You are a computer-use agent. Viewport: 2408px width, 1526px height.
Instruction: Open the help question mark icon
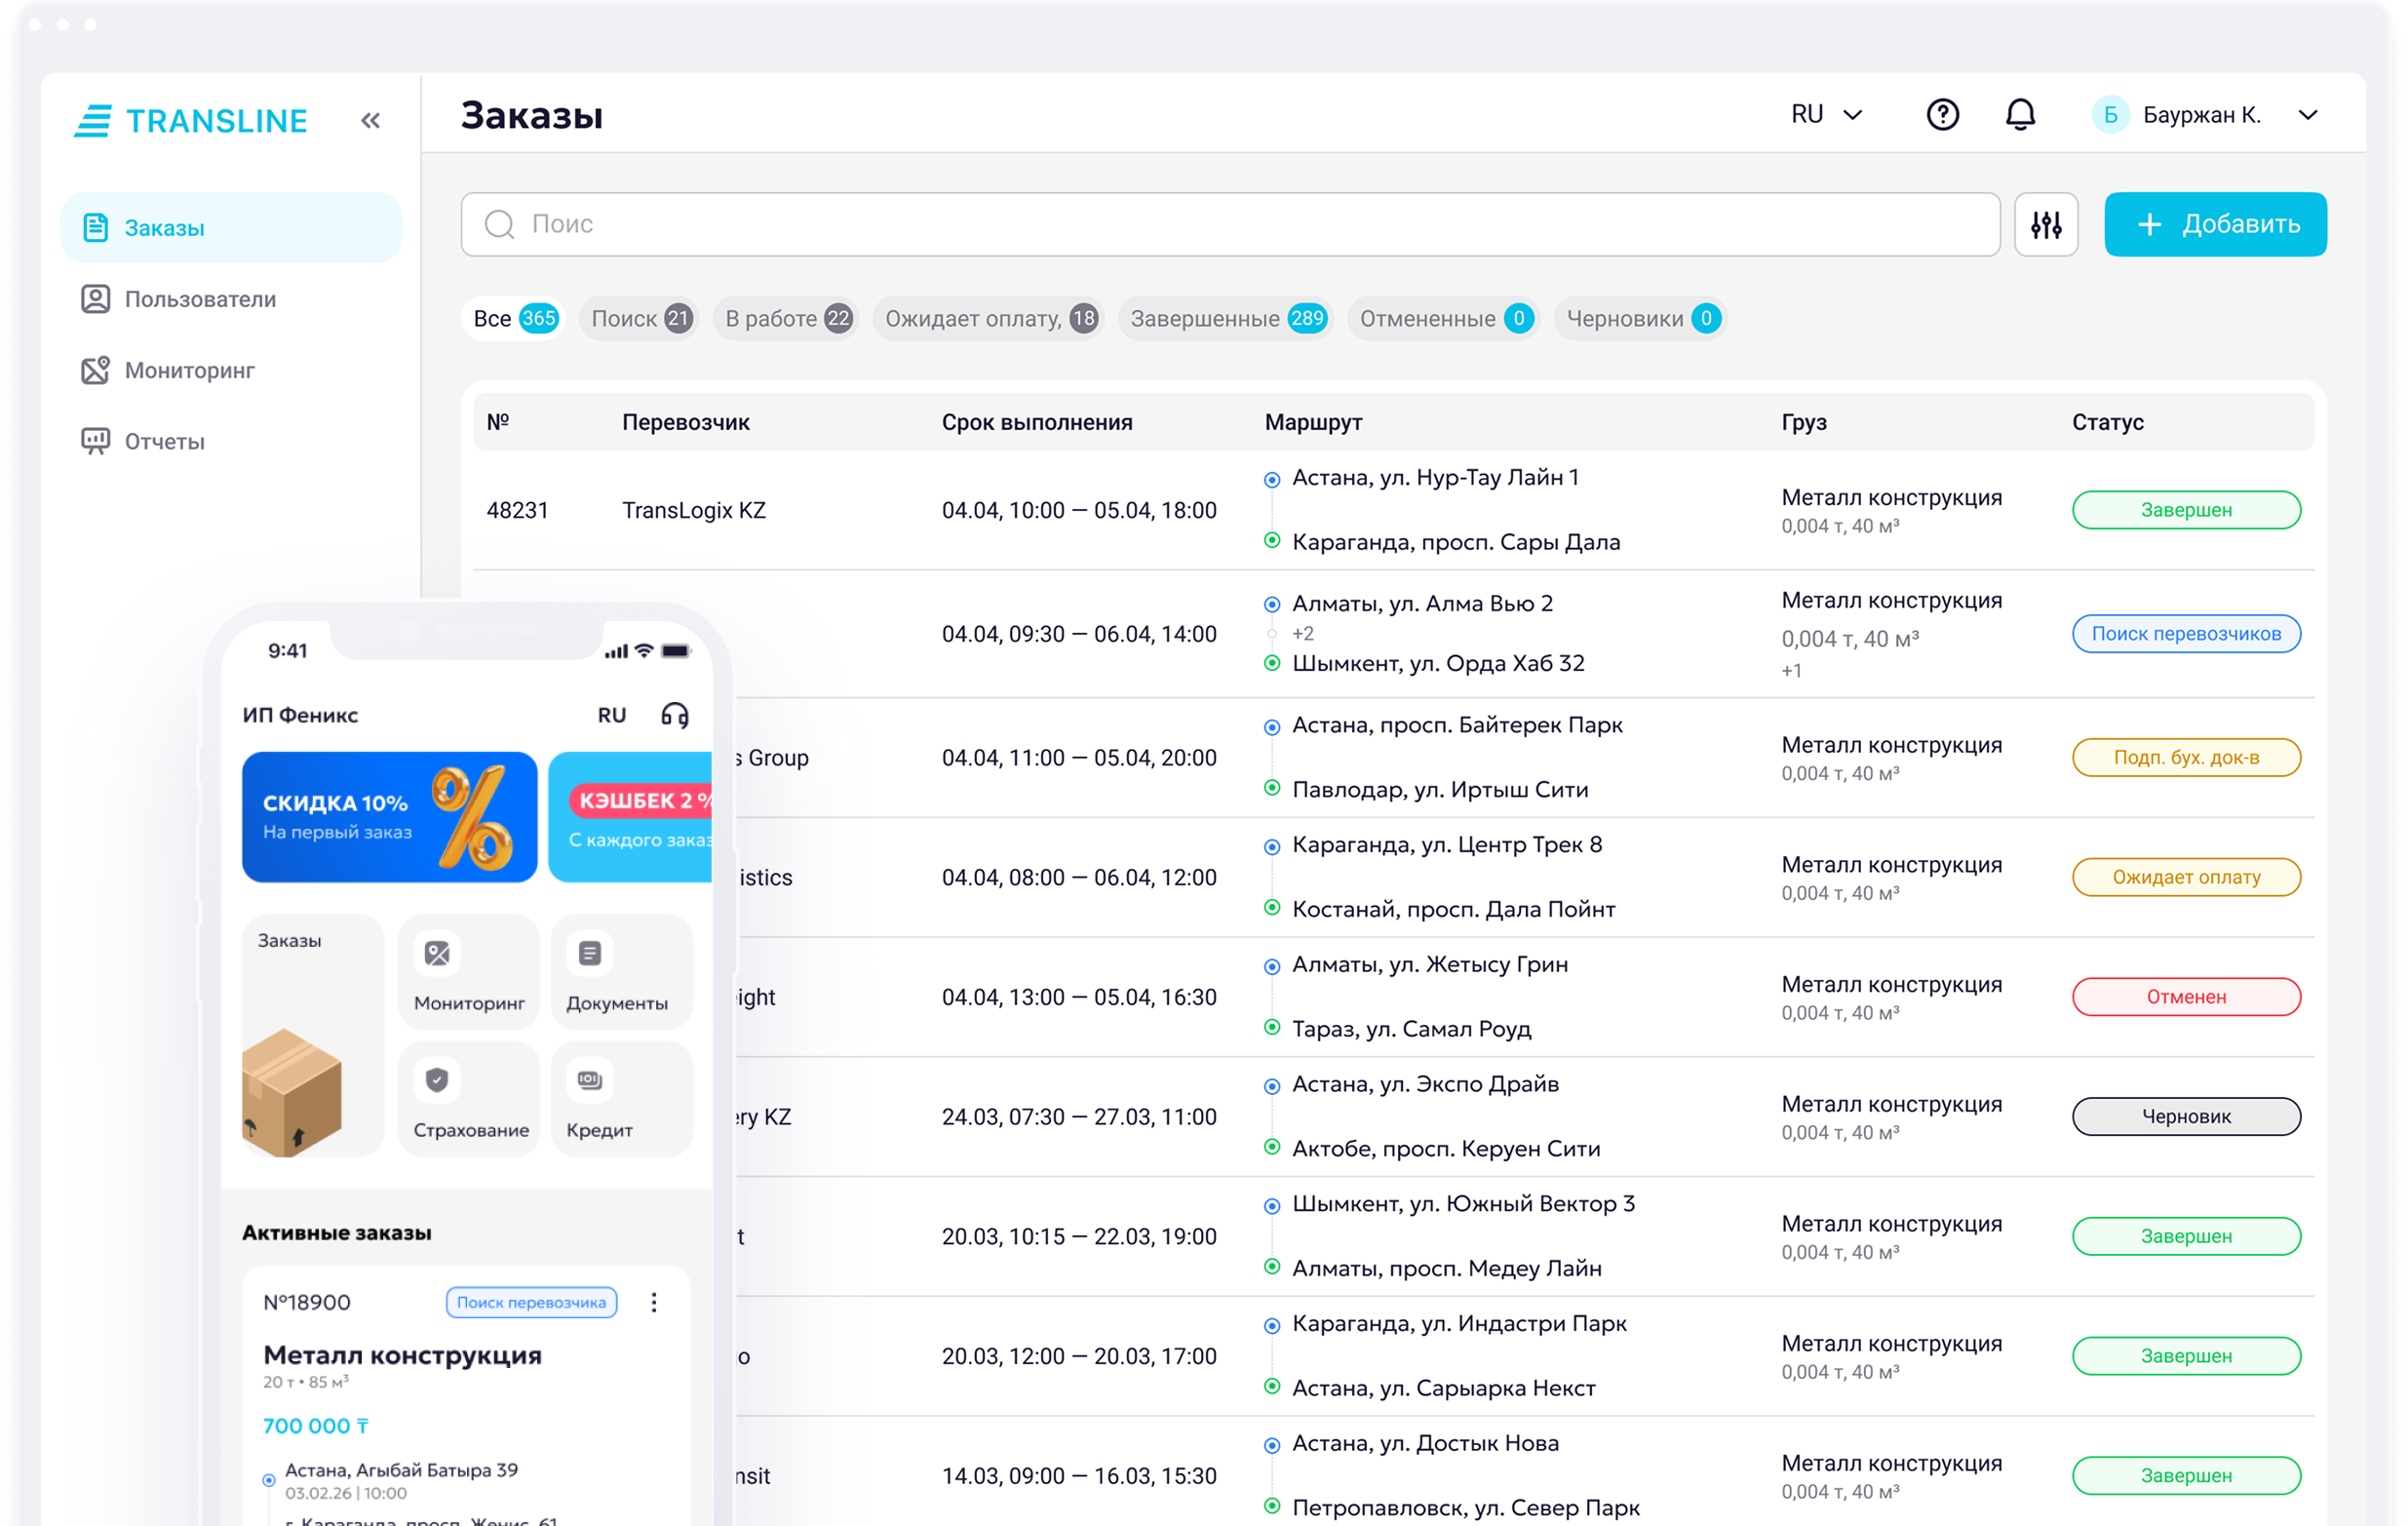(x=1942, y=115)
